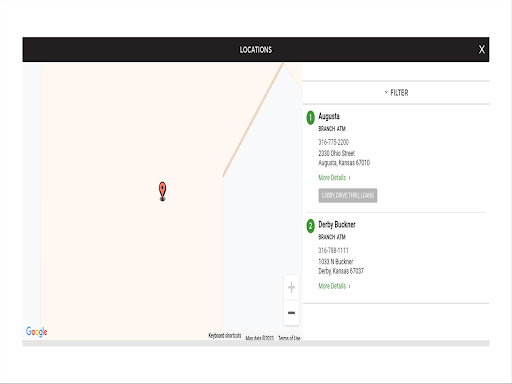Select the Derby Buckner location title
The height and width of the screenshot is (384, 512).
pyautogui.click(x=337, y=225)
